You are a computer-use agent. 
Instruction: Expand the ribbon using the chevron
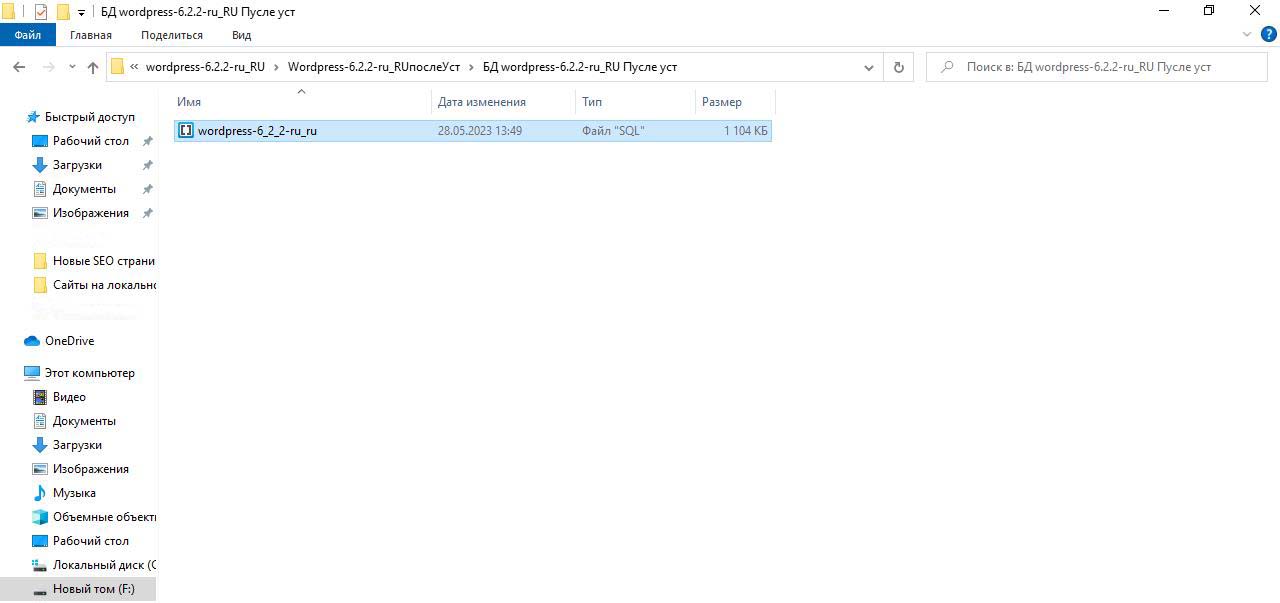click(x=1247, y=34)
